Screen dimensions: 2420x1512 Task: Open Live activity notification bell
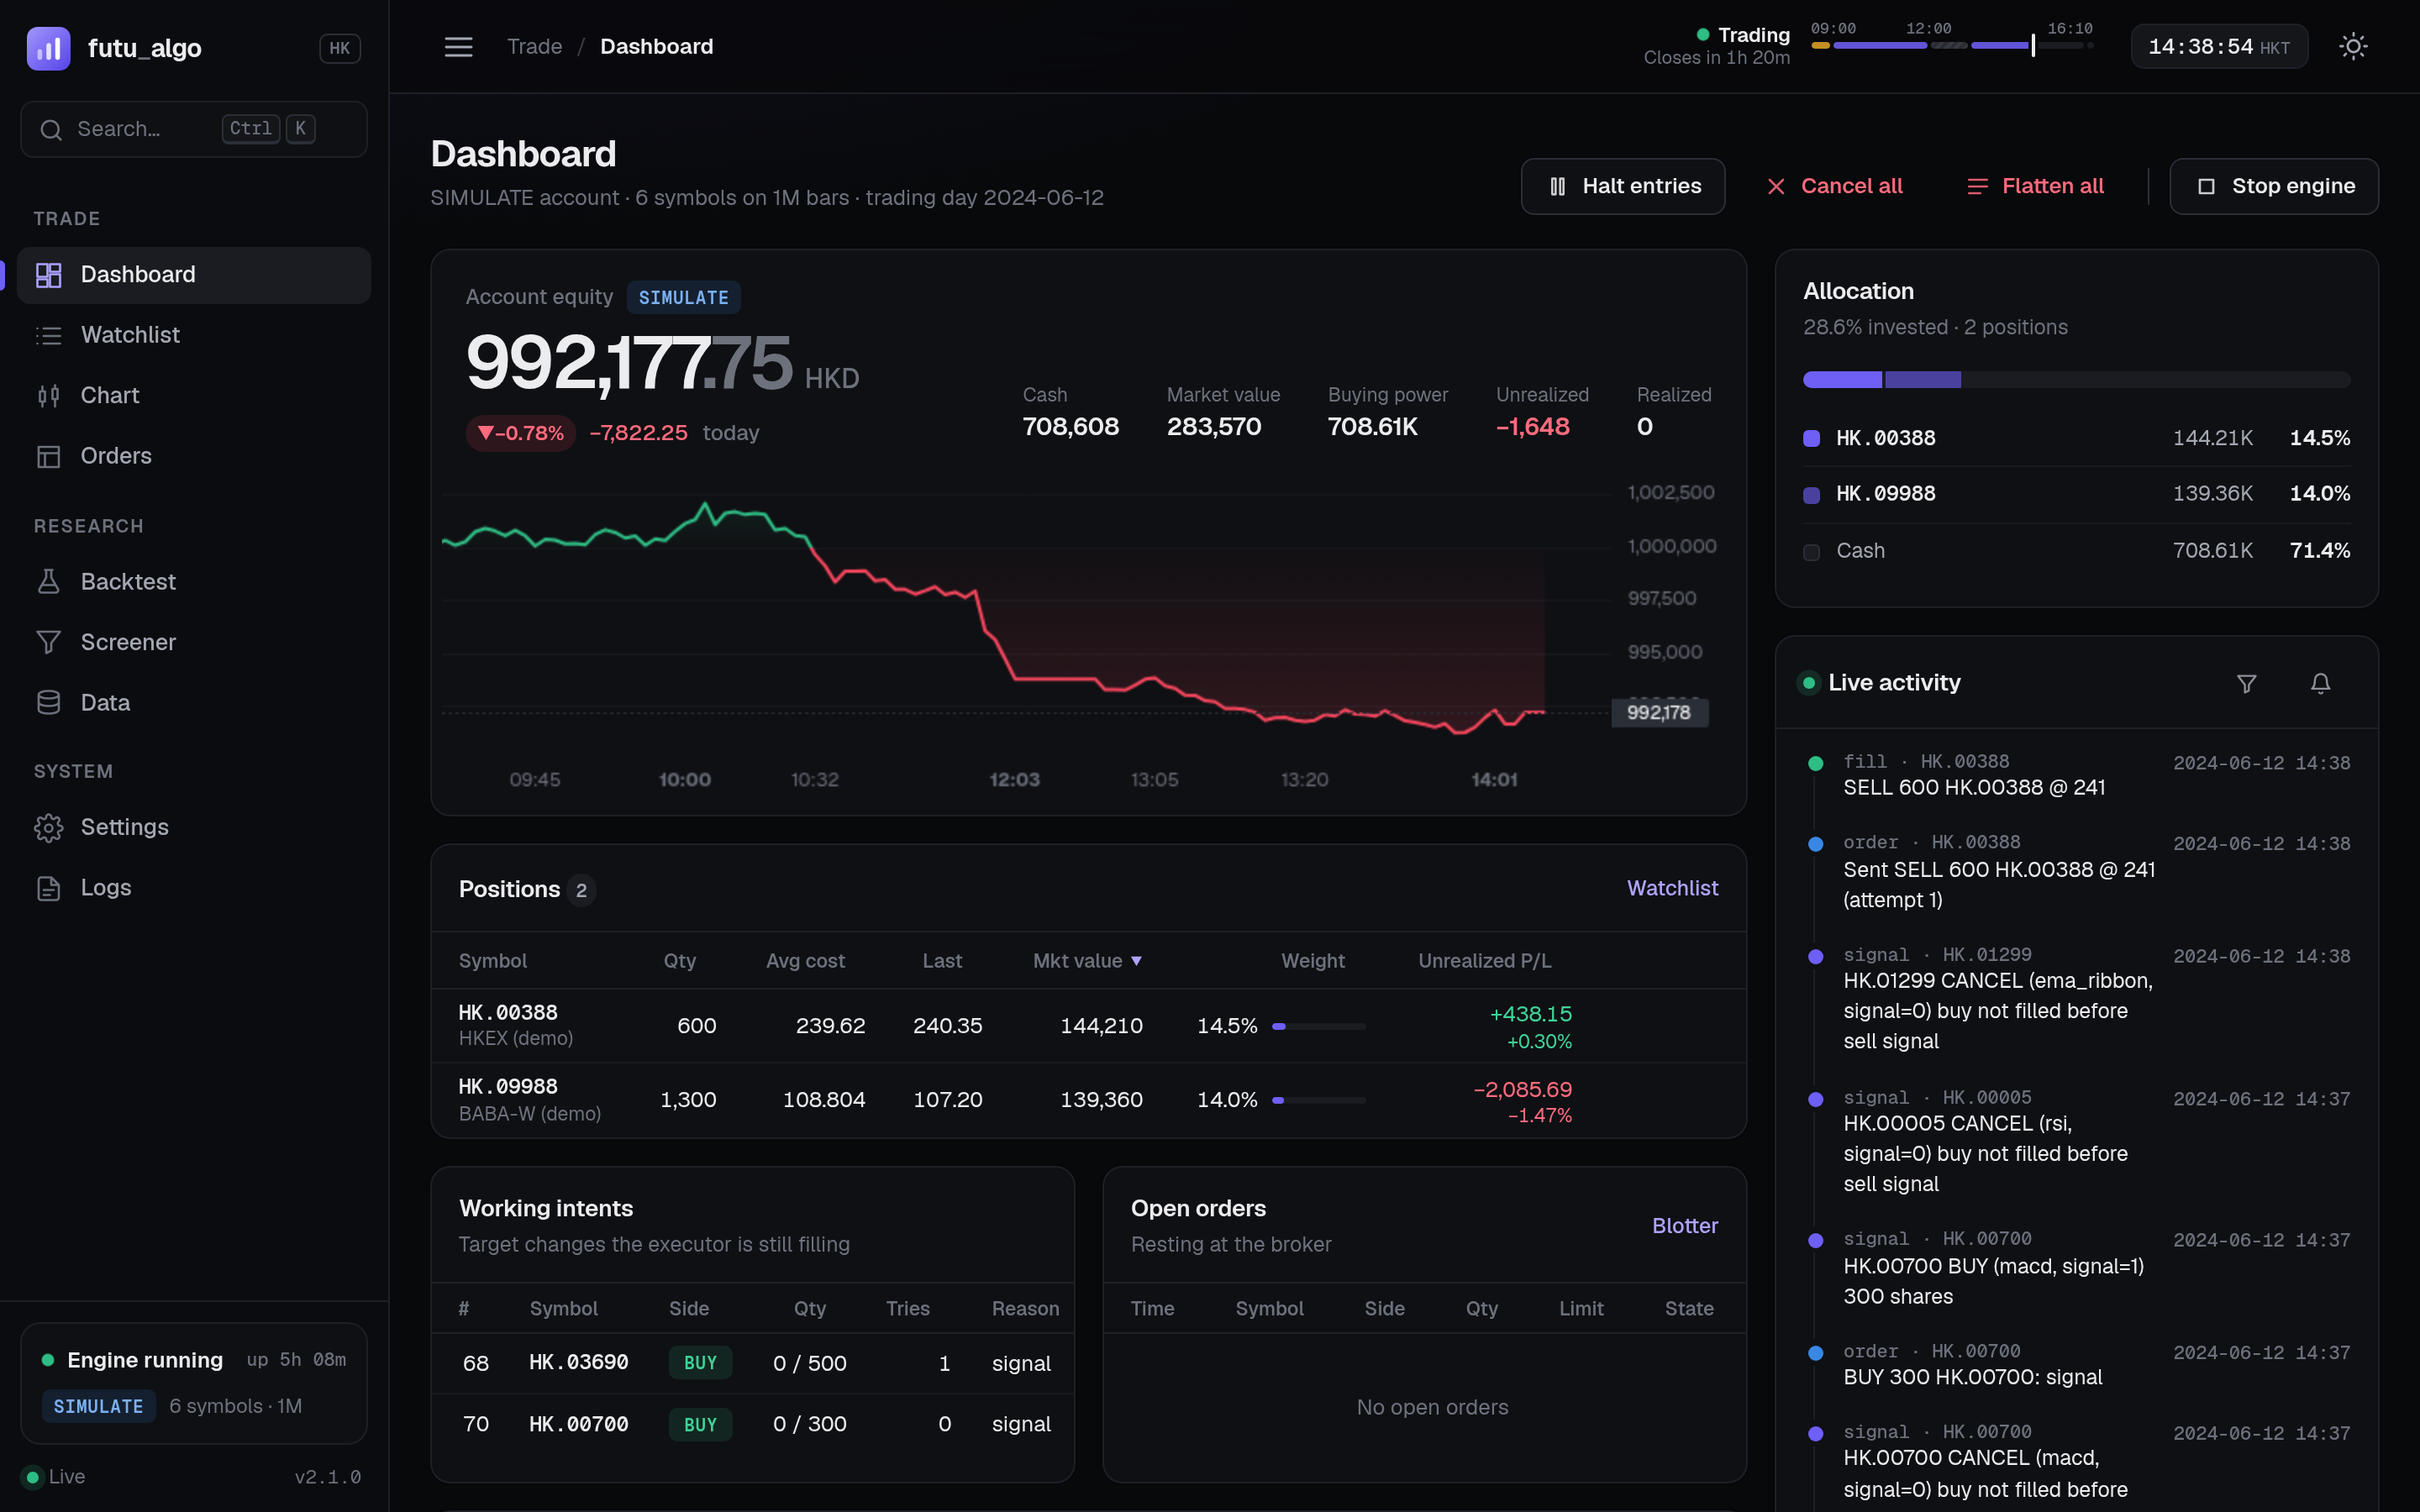(x=2320, y=683)
